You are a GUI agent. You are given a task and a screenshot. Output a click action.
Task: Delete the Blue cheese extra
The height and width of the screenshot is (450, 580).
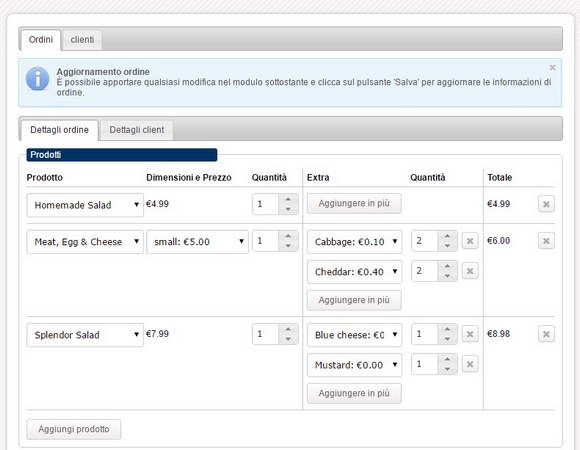pyautogui.click(x=470, y=334)
